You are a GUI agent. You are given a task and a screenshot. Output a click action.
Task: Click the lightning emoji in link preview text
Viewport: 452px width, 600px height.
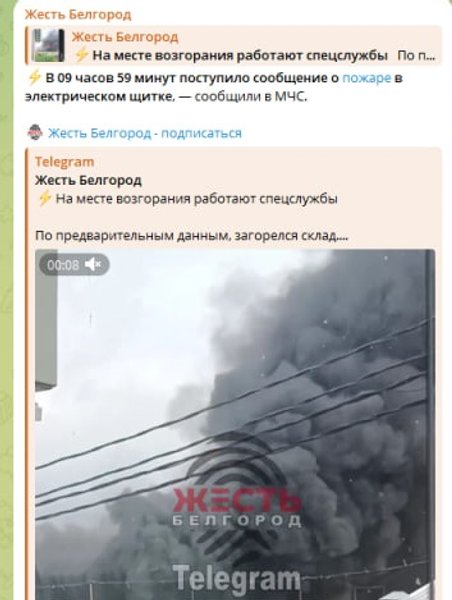click(44, 199)
